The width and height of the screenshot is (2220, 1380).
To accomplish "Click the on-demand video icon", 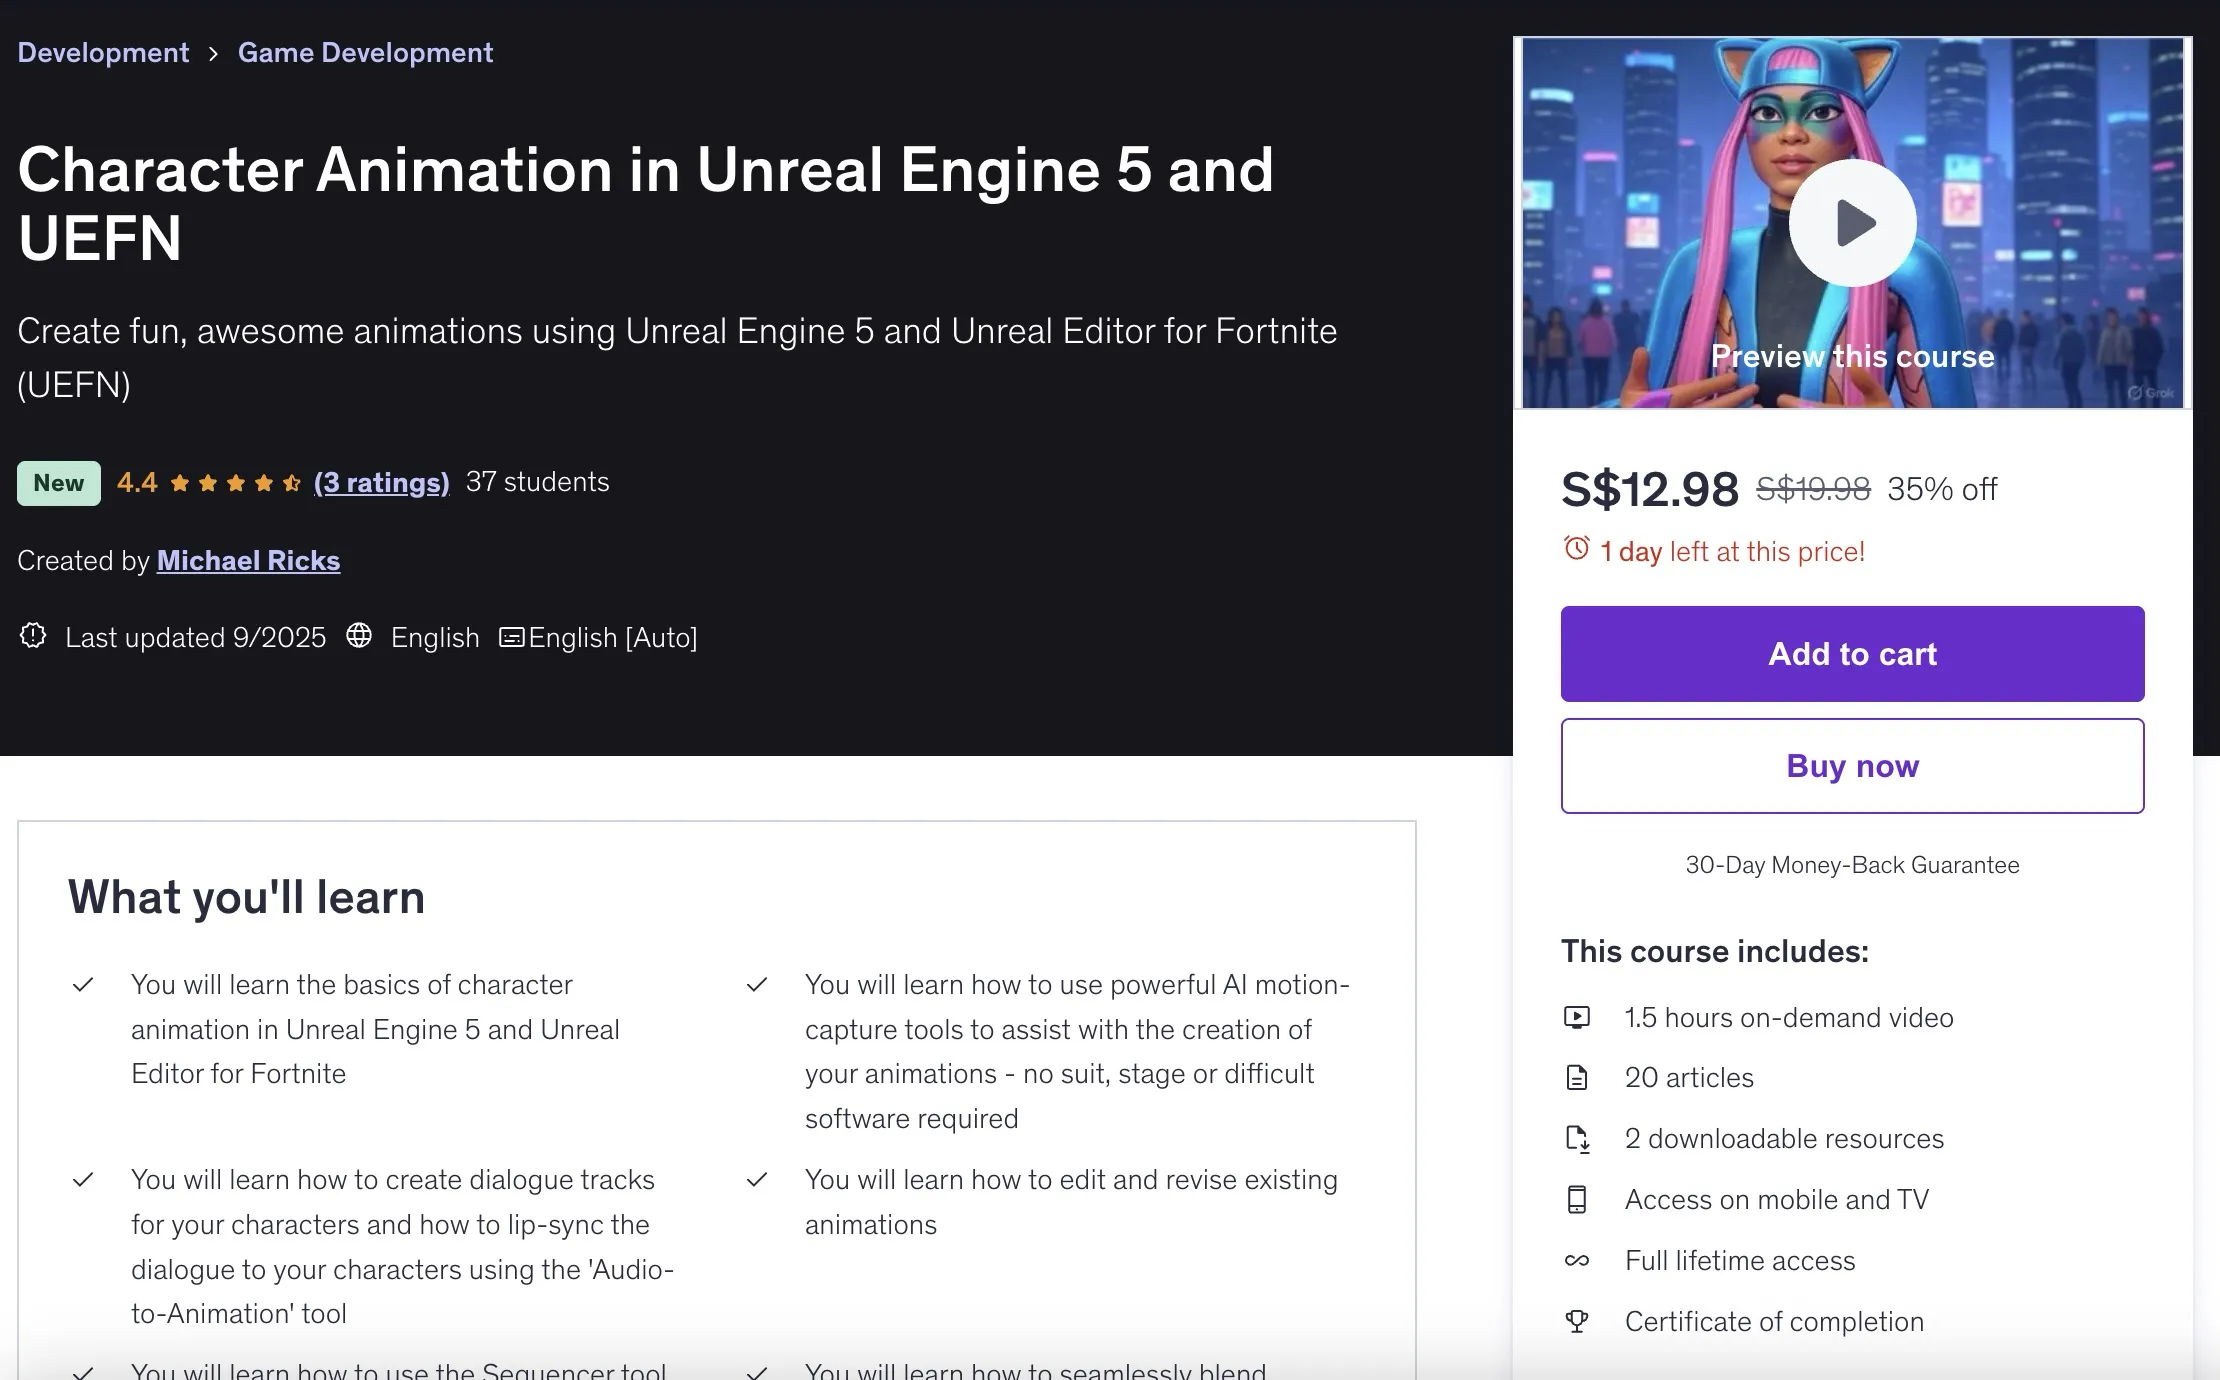I will pyautogui.click(x=1577, y=1018).
